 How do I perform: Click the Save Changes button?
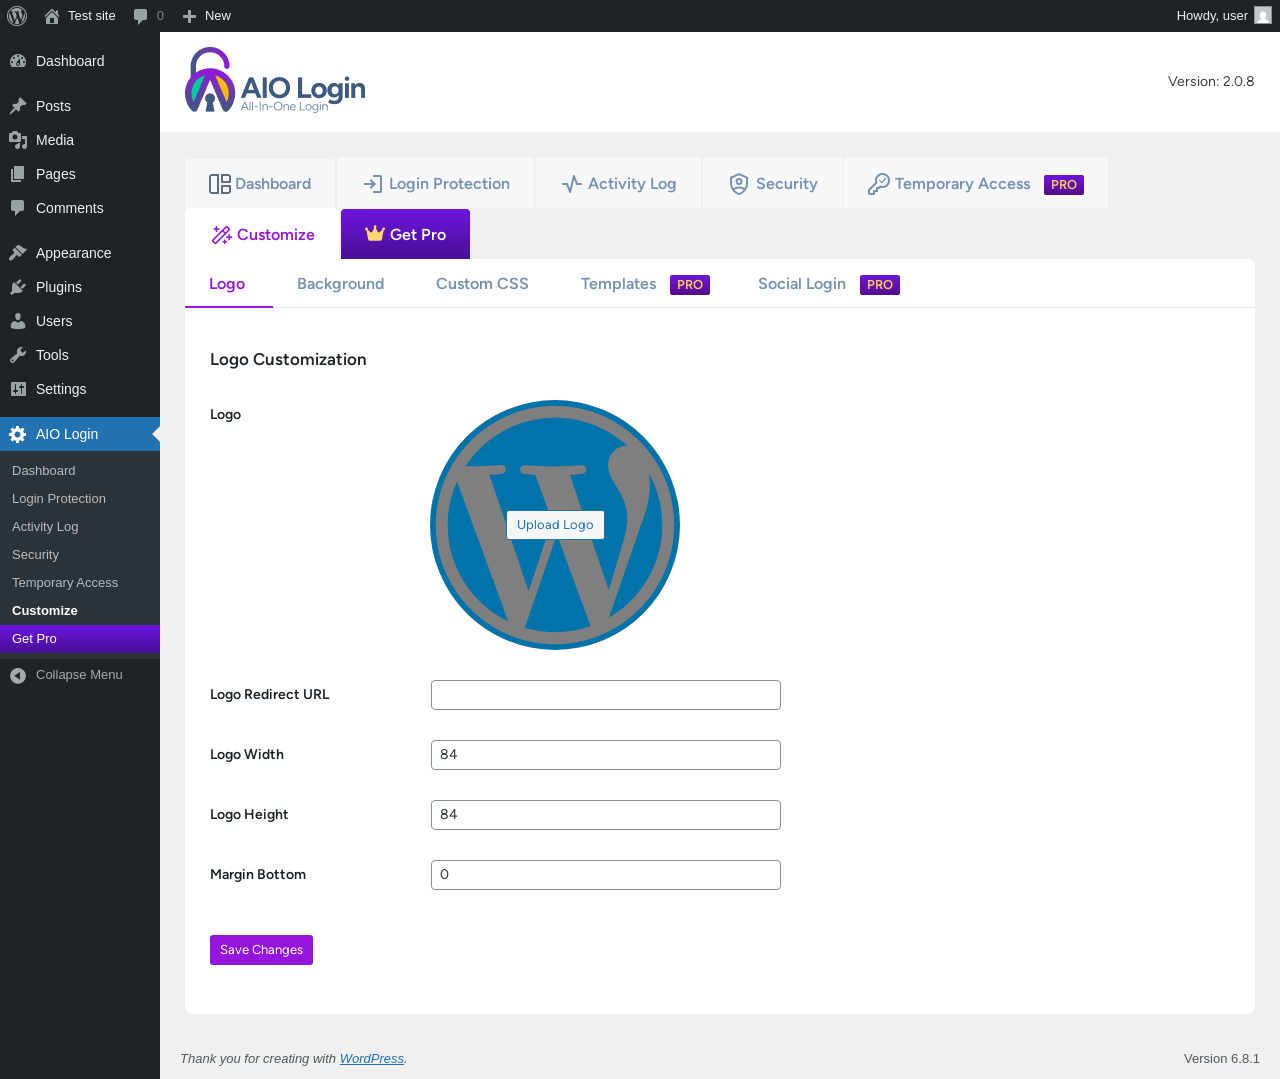[261, 950]
